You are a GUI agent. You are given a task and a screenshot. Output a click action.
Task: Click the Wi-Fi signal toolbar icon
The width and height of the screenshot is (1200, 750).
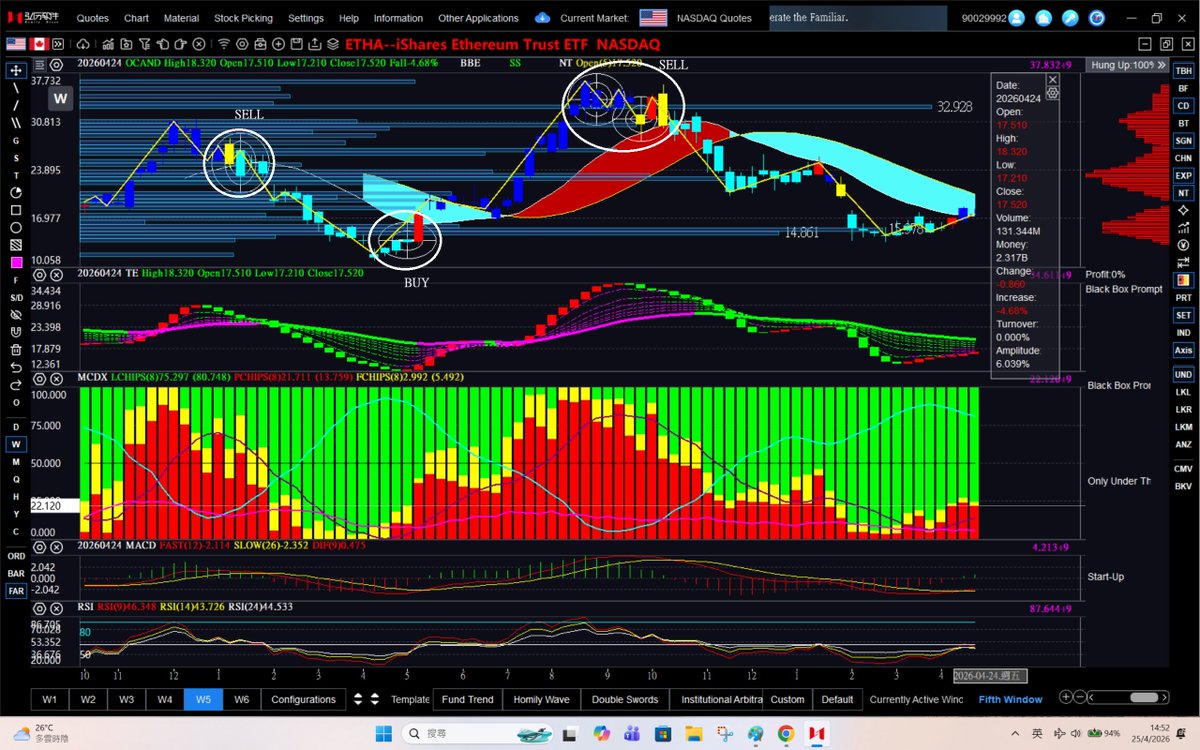click(224, 44)
